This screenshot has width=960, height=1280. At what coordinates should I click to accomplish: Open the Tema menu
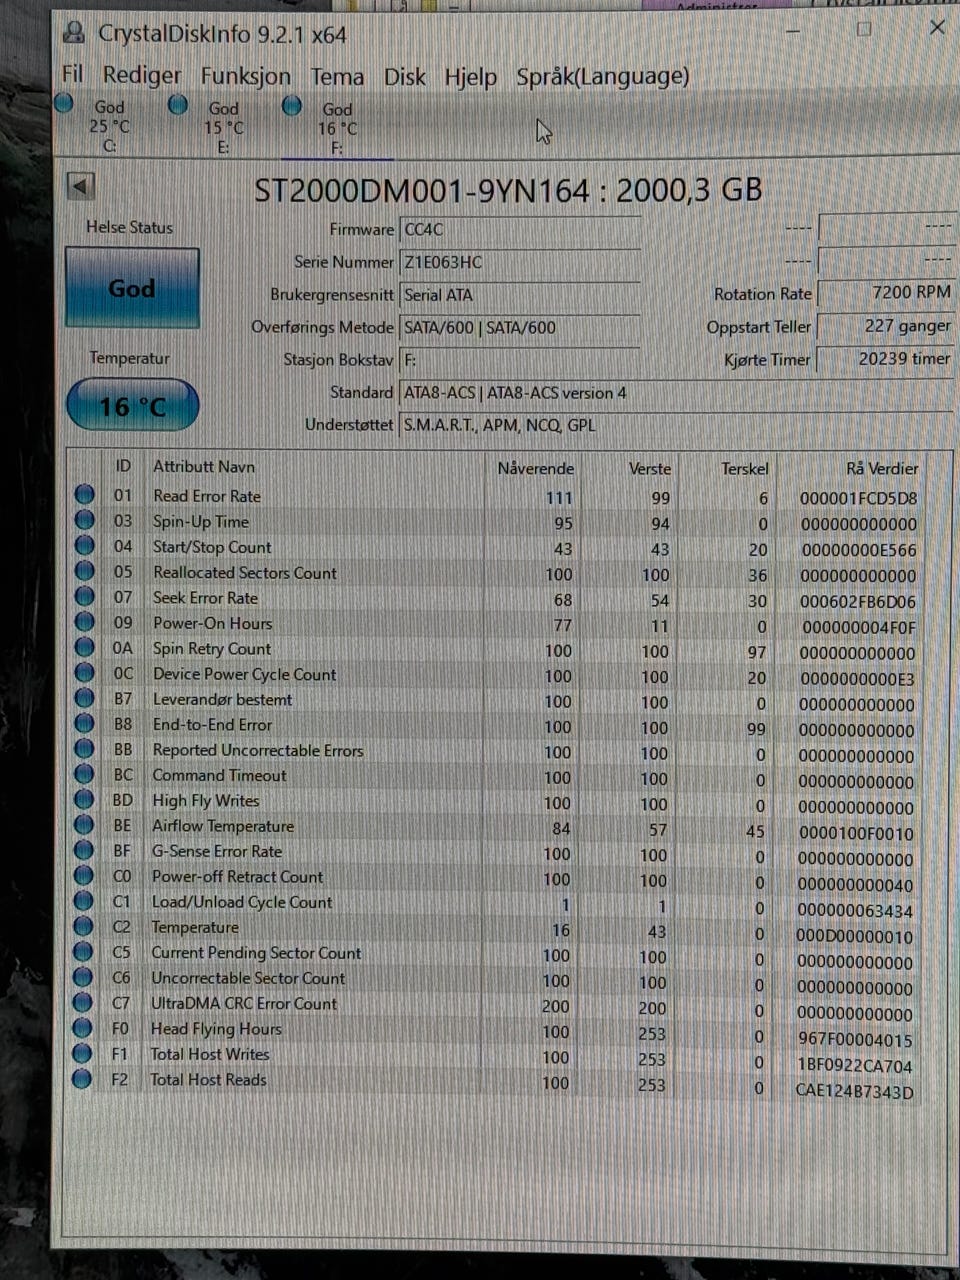click(337, 76)
